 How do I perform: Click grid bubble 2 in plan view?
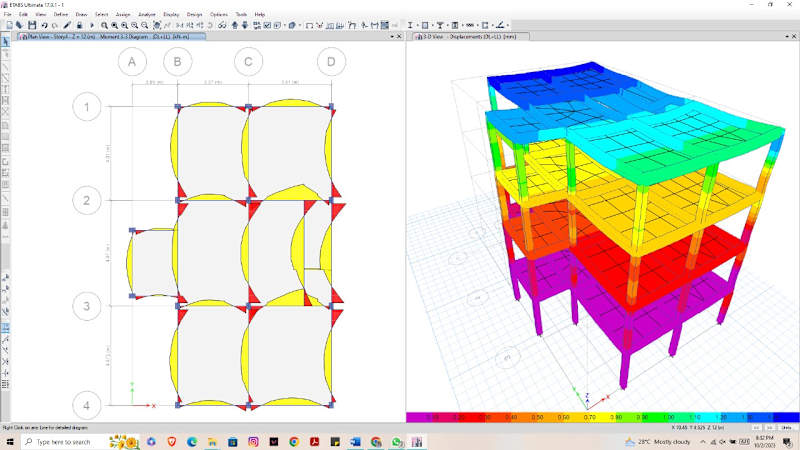(86, 201)
